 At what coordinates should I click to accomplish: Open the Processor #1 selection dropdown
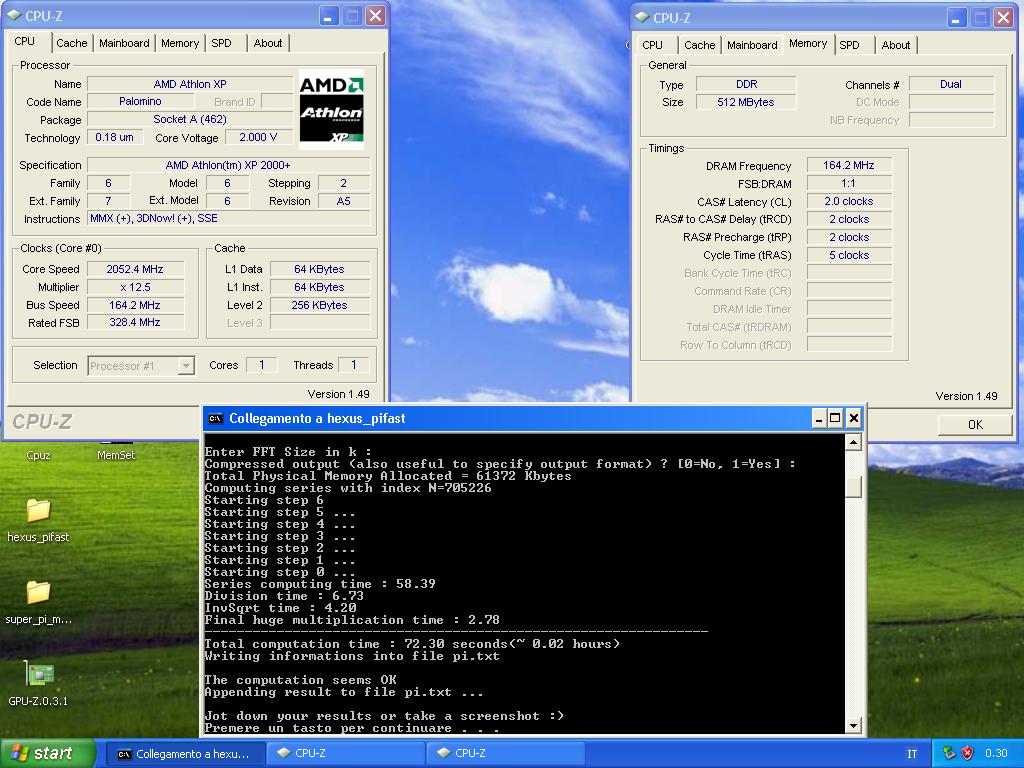[x=186, y=366]
